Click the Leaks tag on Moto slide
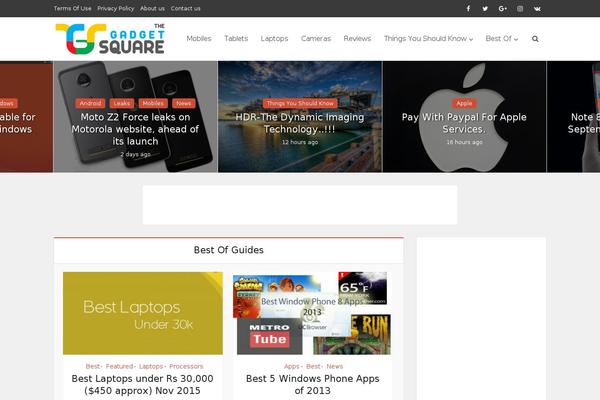600x400 pixels. [122, 103]
